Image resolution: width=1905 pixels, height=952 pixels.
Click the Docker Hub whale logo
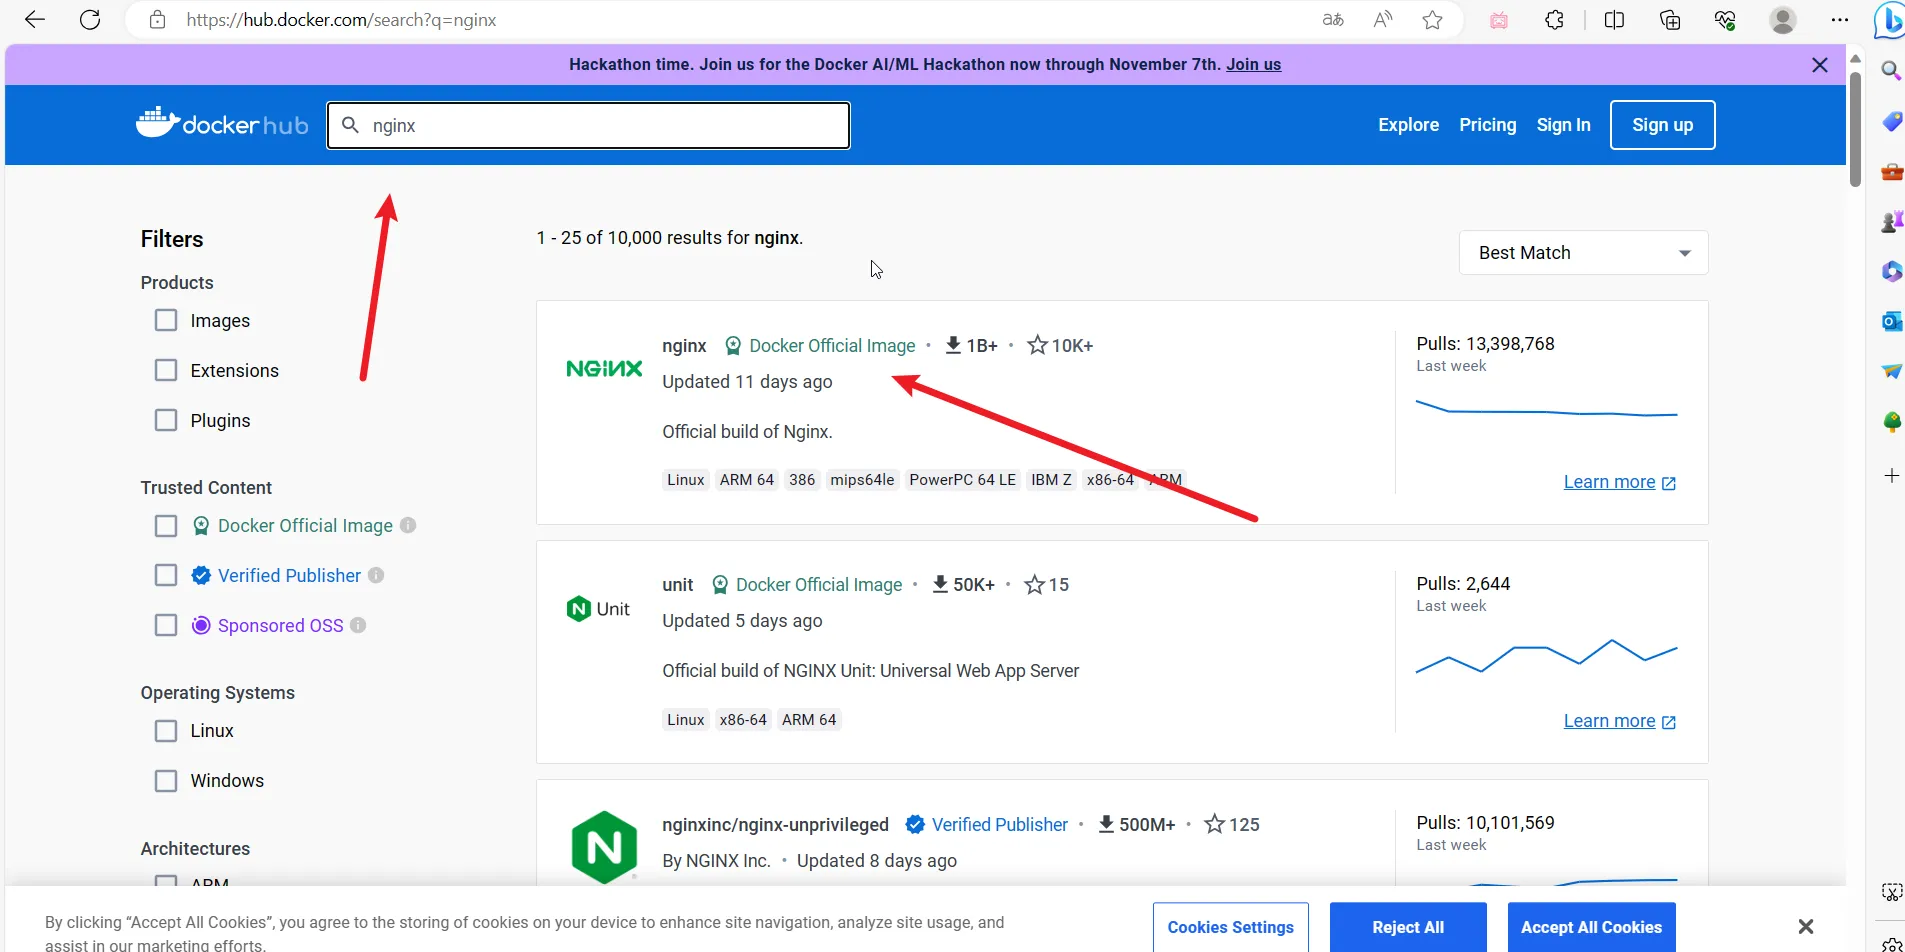point(222,124)
